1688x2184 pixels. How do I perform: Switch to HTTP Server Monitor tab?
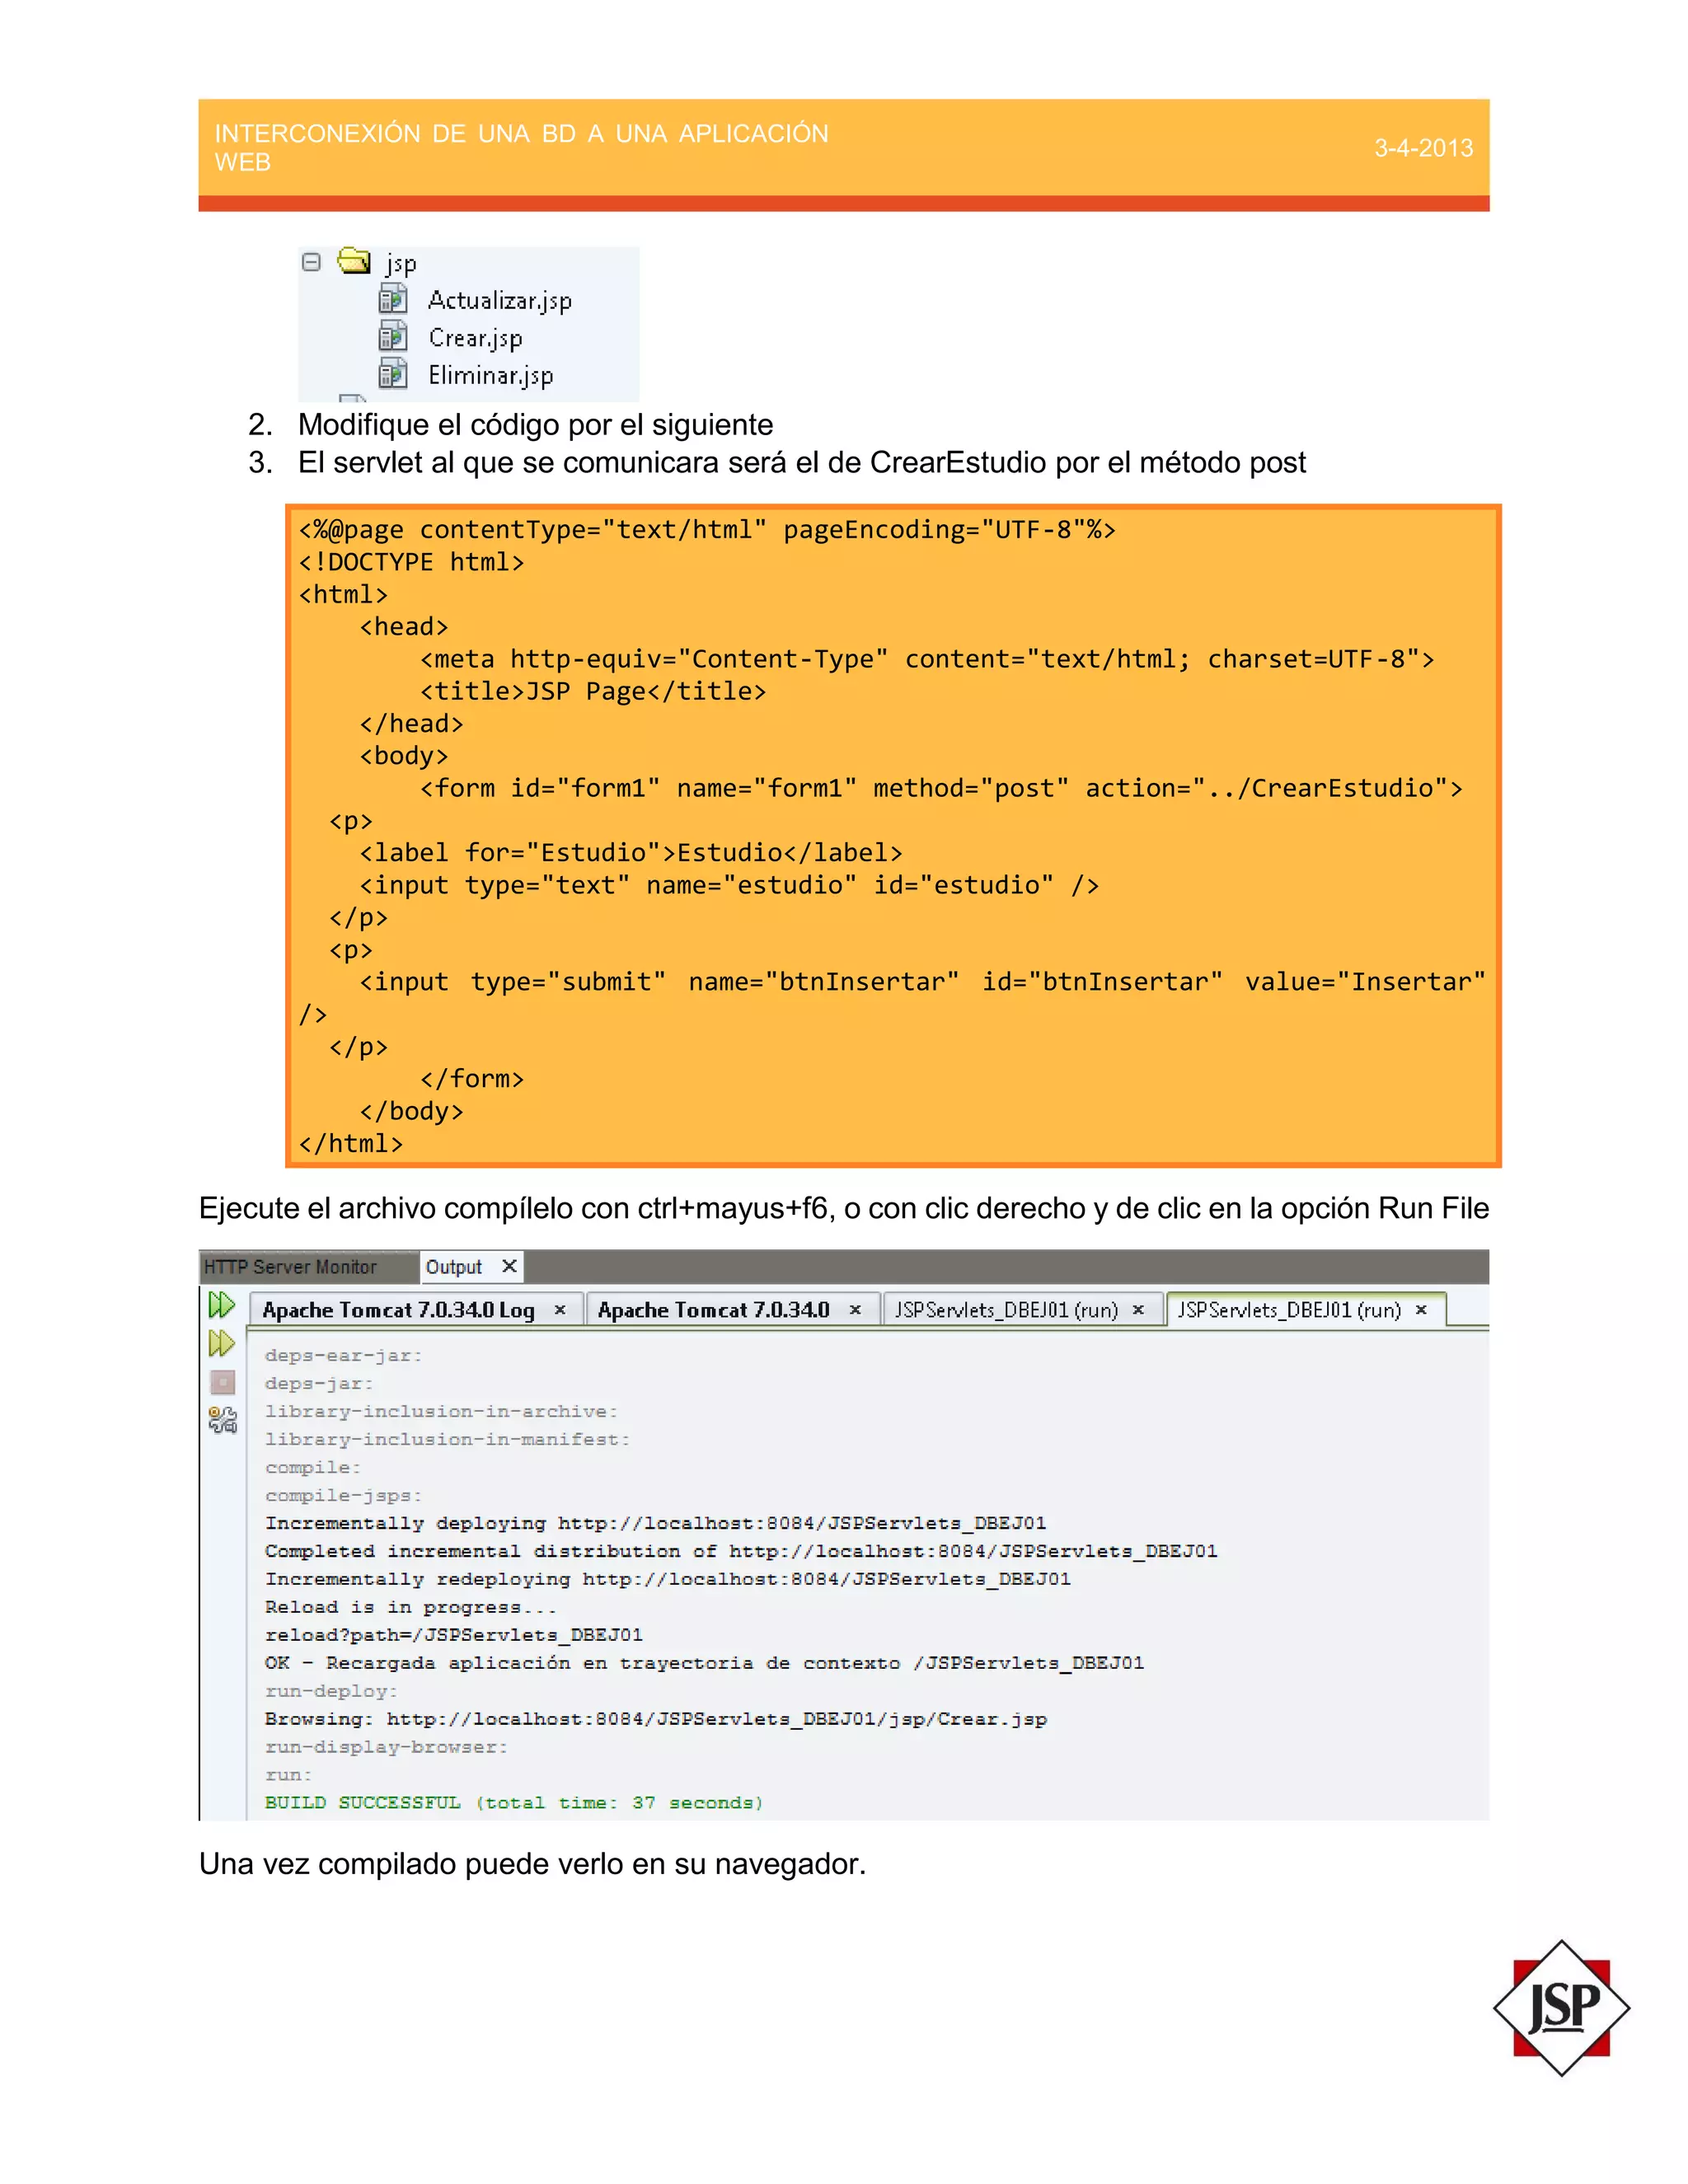[x=290, y=1267]
